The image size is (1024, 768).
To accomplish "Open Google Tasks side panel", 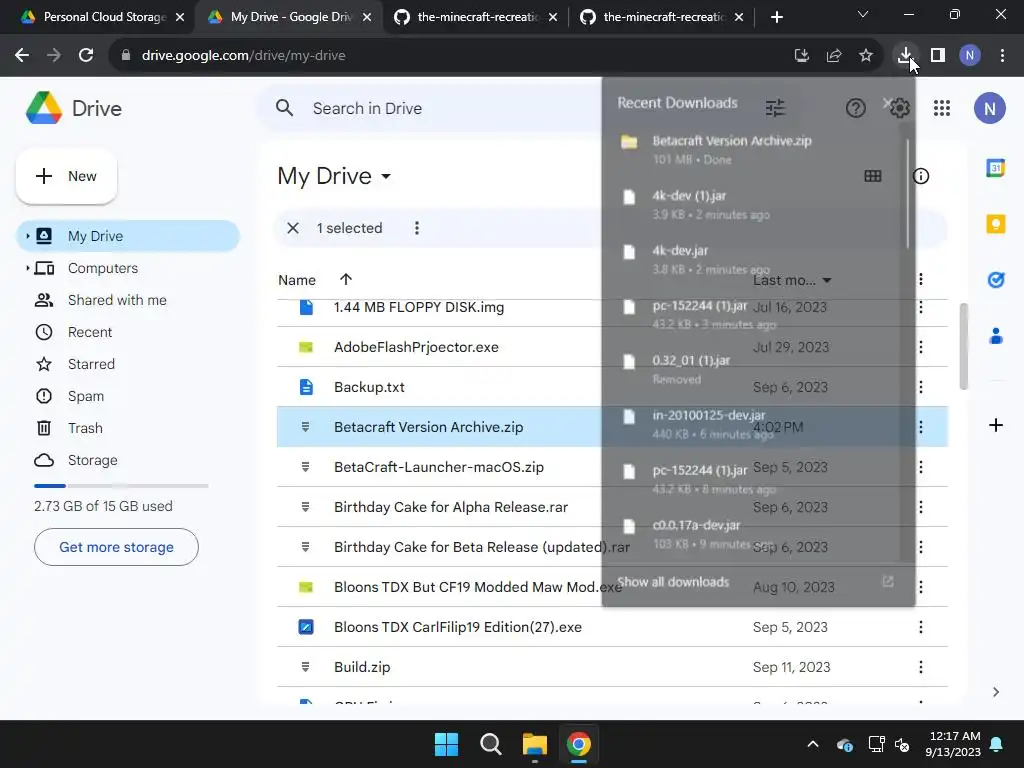I will coord(995,280).
